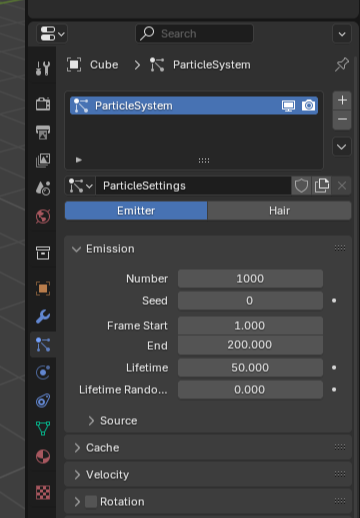Animate the Lifetime property dot
This screenshot has height=518, width=360.
[x=334, y=368]
